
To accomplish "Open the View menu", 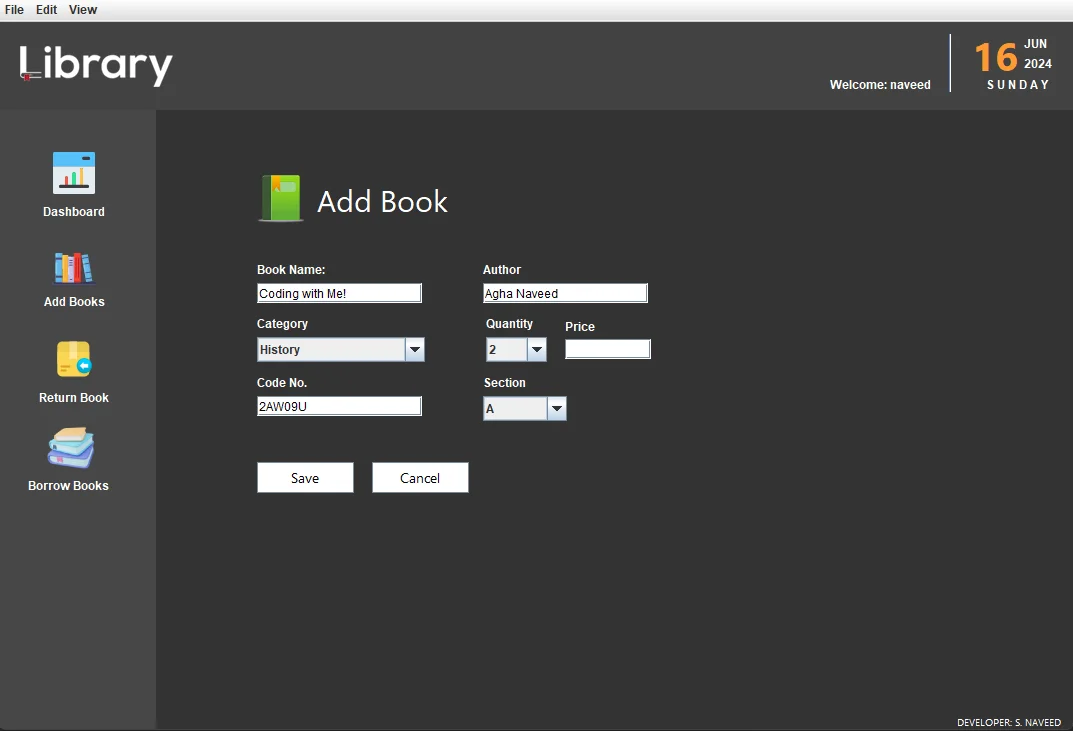I will pyautogui.click(x=83, y=10).
